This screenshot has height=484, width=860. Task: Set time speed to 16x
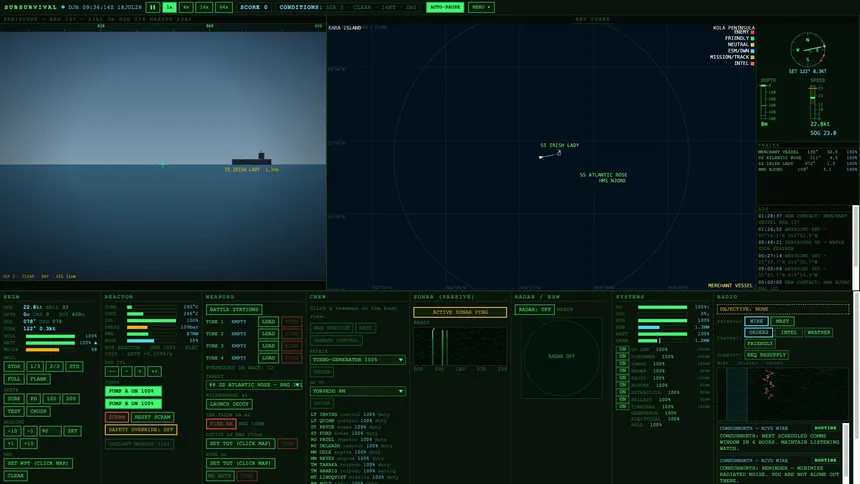point(204,7)
